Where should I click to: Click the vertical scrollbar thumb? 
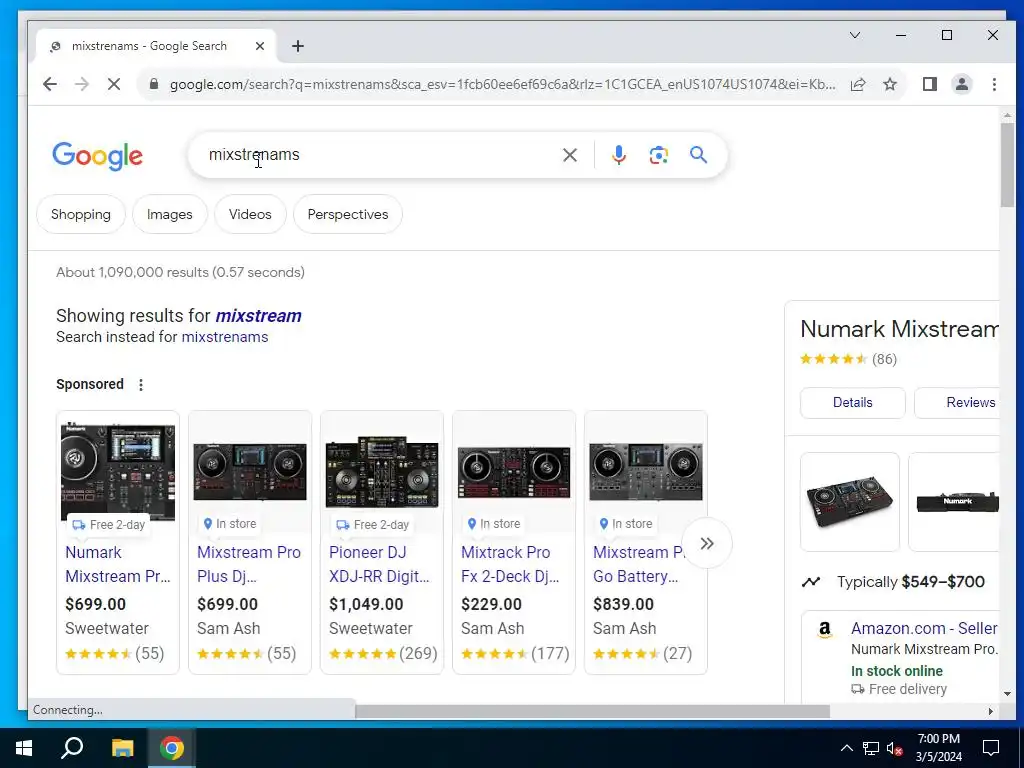coord(1007,165)
